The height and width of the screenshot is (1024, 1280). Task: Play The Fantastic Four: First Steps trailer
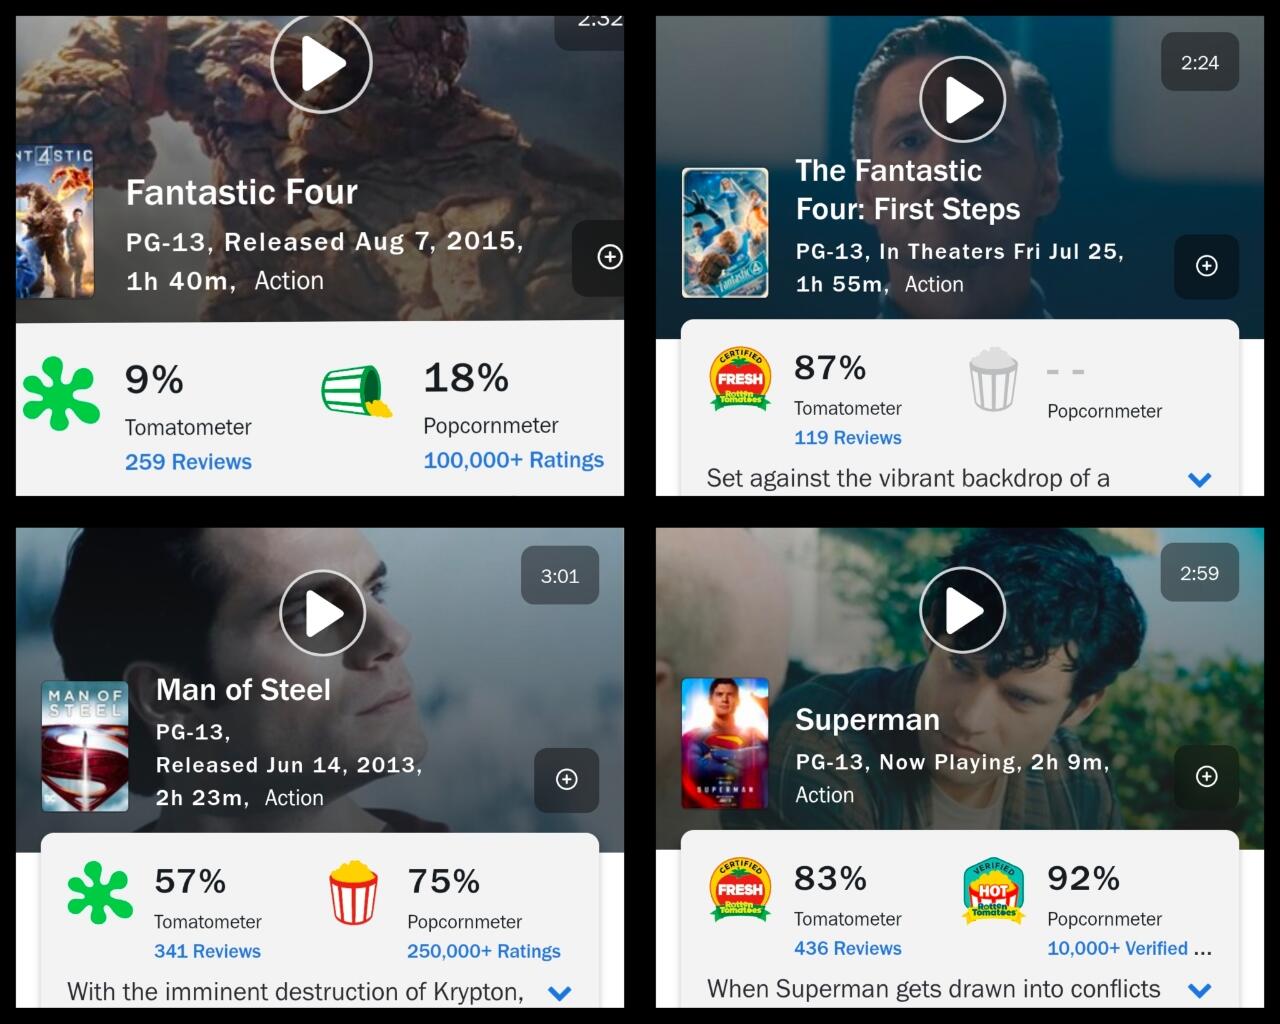click(962, 99)
